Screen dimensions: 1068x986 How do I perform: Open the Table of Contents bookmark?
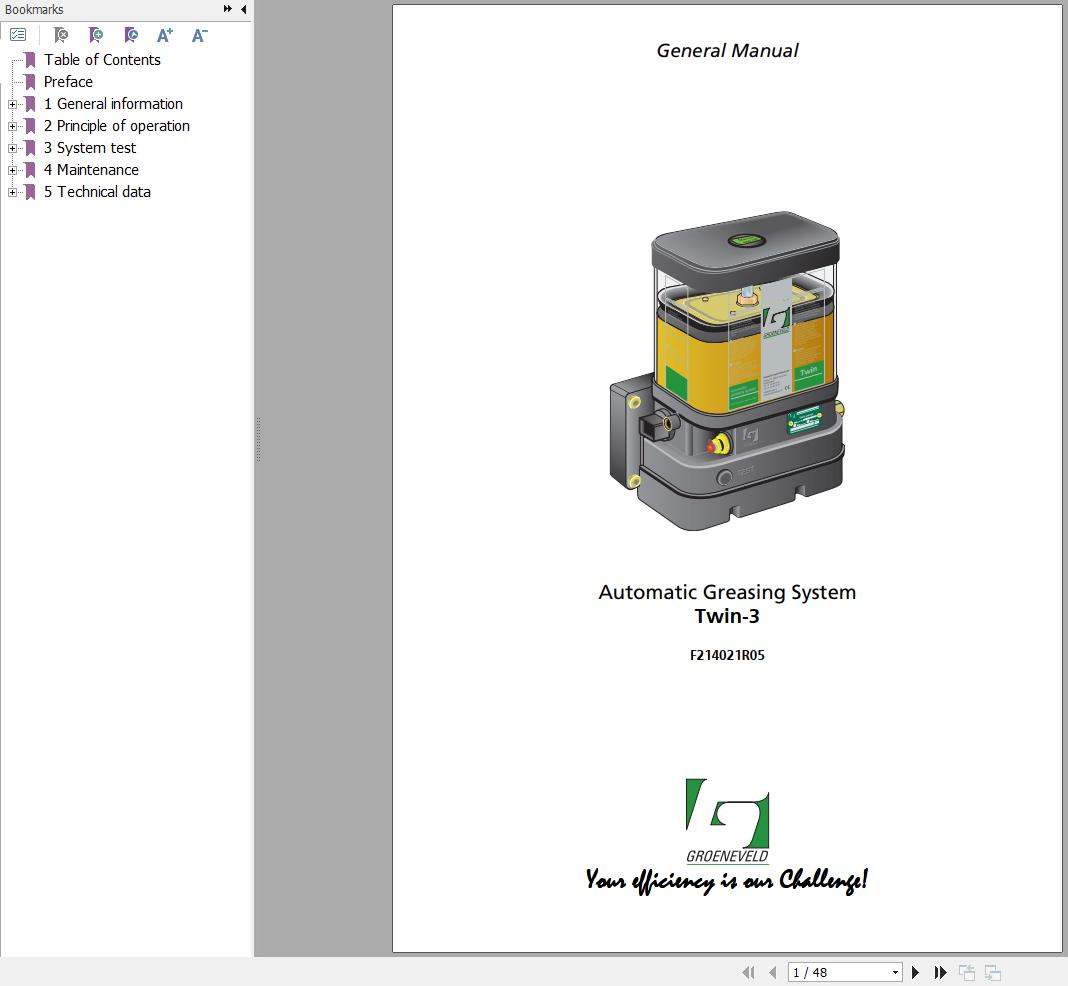coord(101,60)
